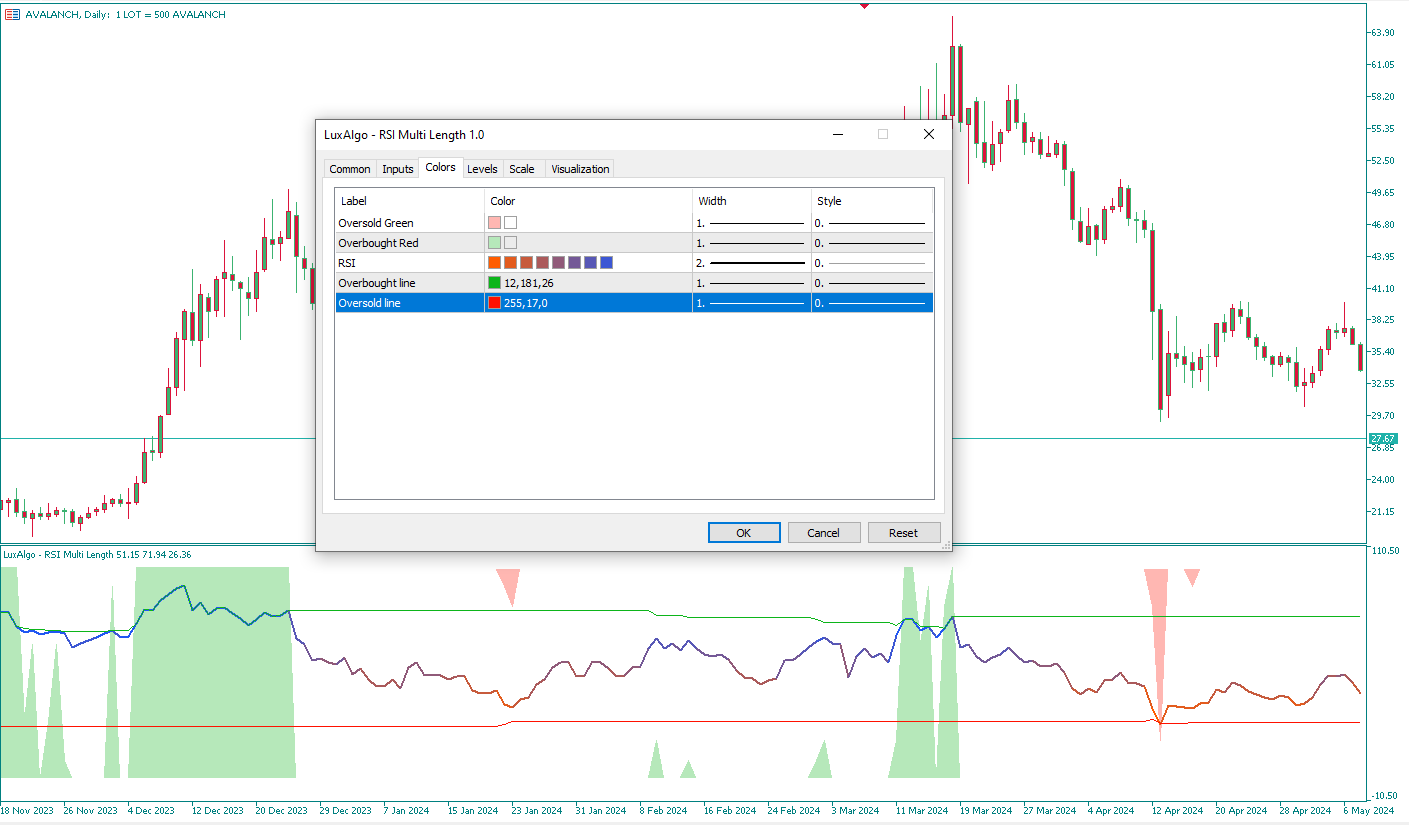This screenshot has width=1409, height=825.
Task: Click the red arrow marker above the chart
Action: point(864,5)
